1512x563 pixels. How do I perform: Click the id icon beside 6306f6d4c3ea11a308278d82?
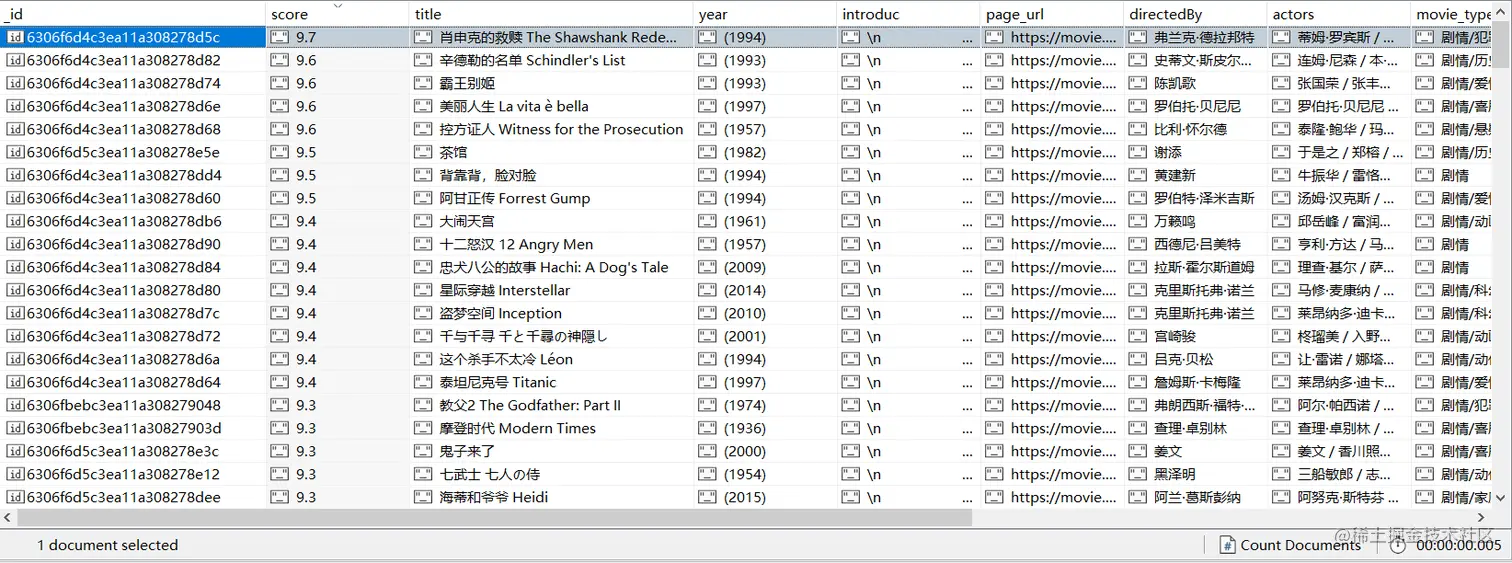[15, 60]
